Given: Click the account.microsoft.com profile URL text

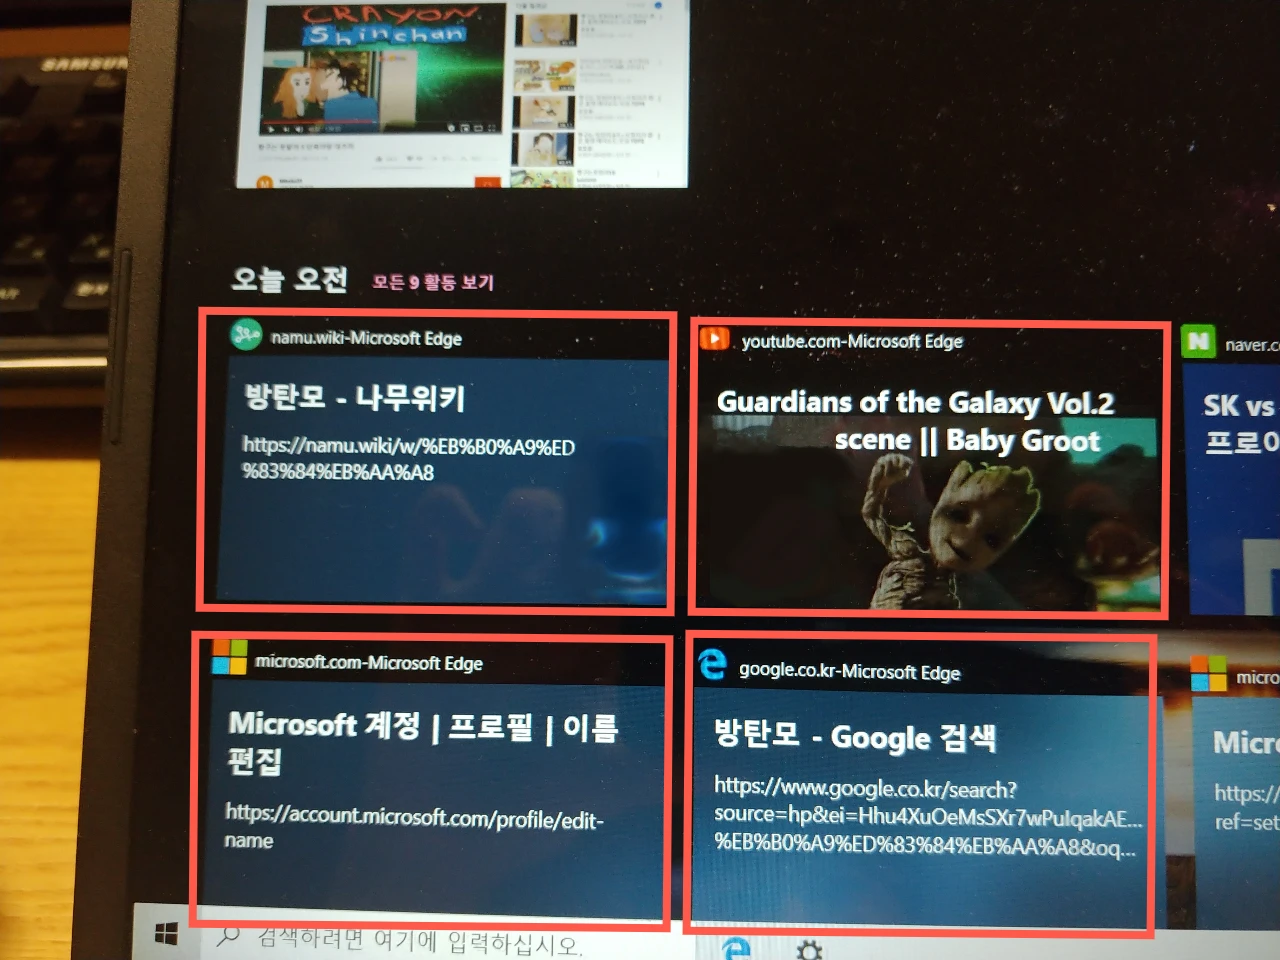Looking at the screenshot, I should [414, 828].
